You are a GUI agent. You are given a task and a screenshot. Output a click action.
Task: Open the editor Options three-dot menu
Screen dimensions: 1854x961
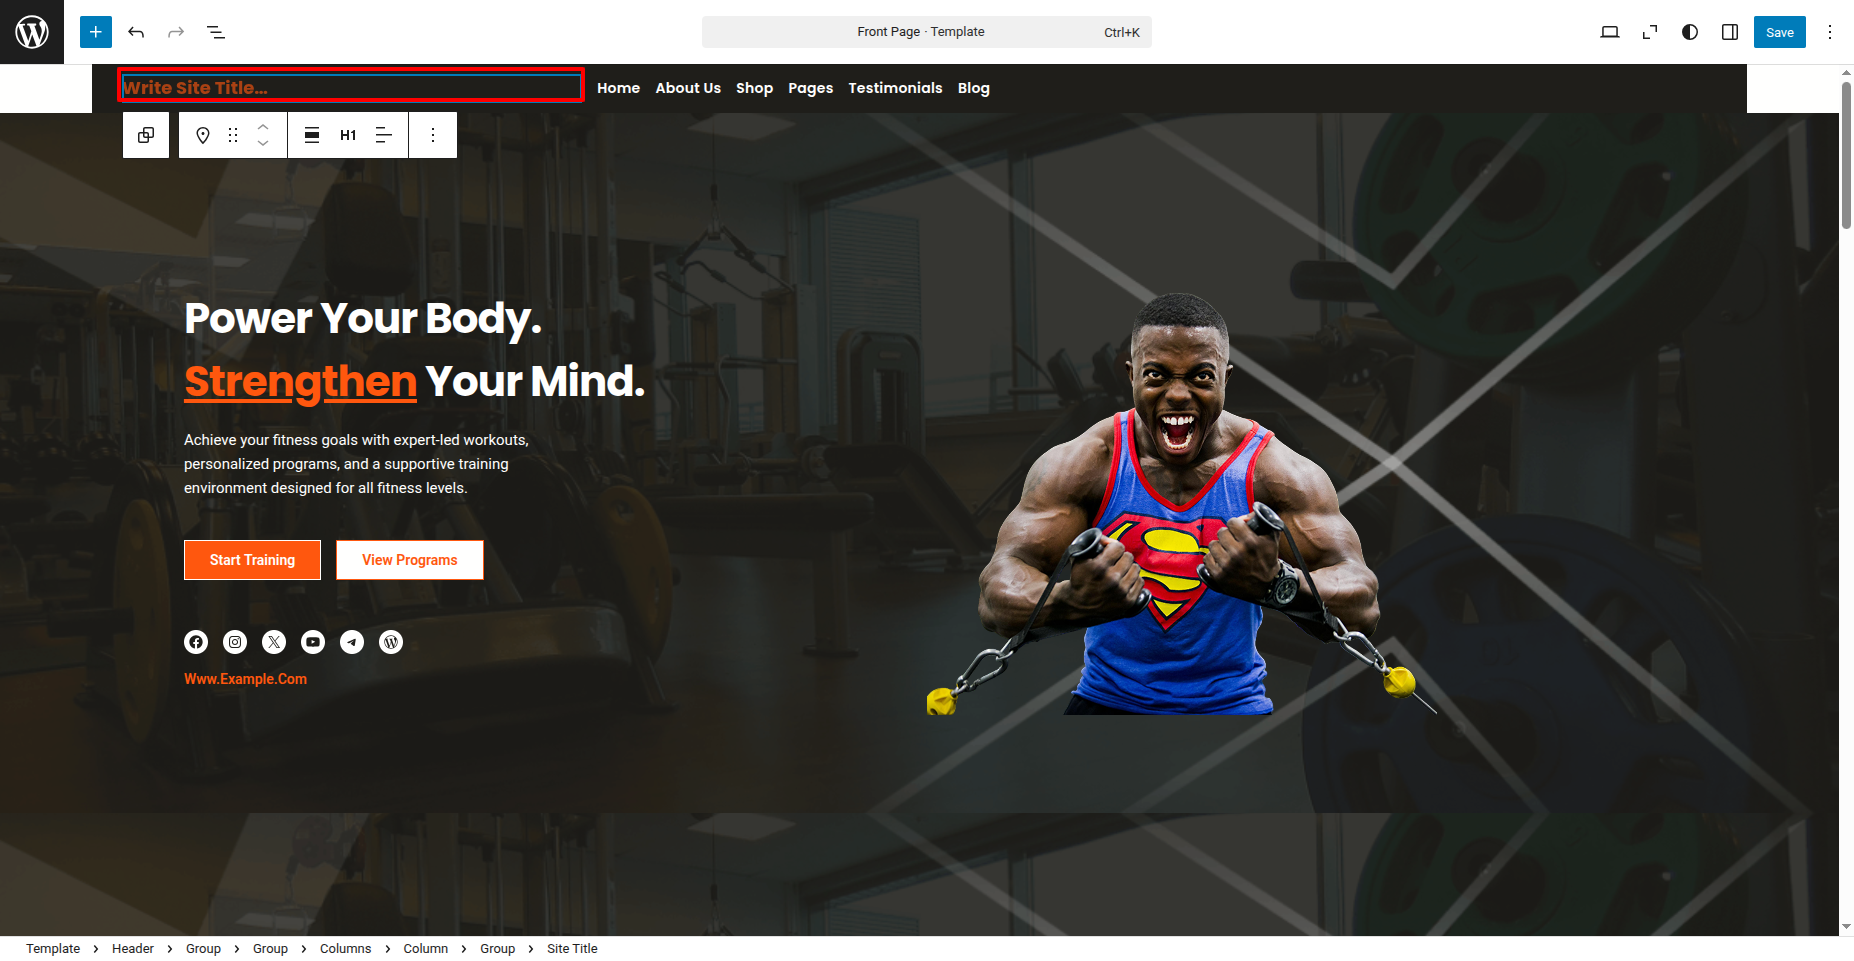pyautogui.click(x=1830, y=32)
